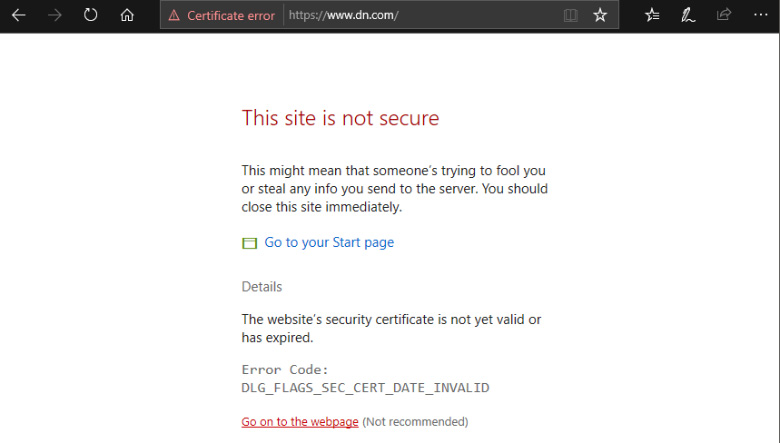Go to the Home page via the house icon
The height and width of the screenshot is (443, 780).
point(127,15)
